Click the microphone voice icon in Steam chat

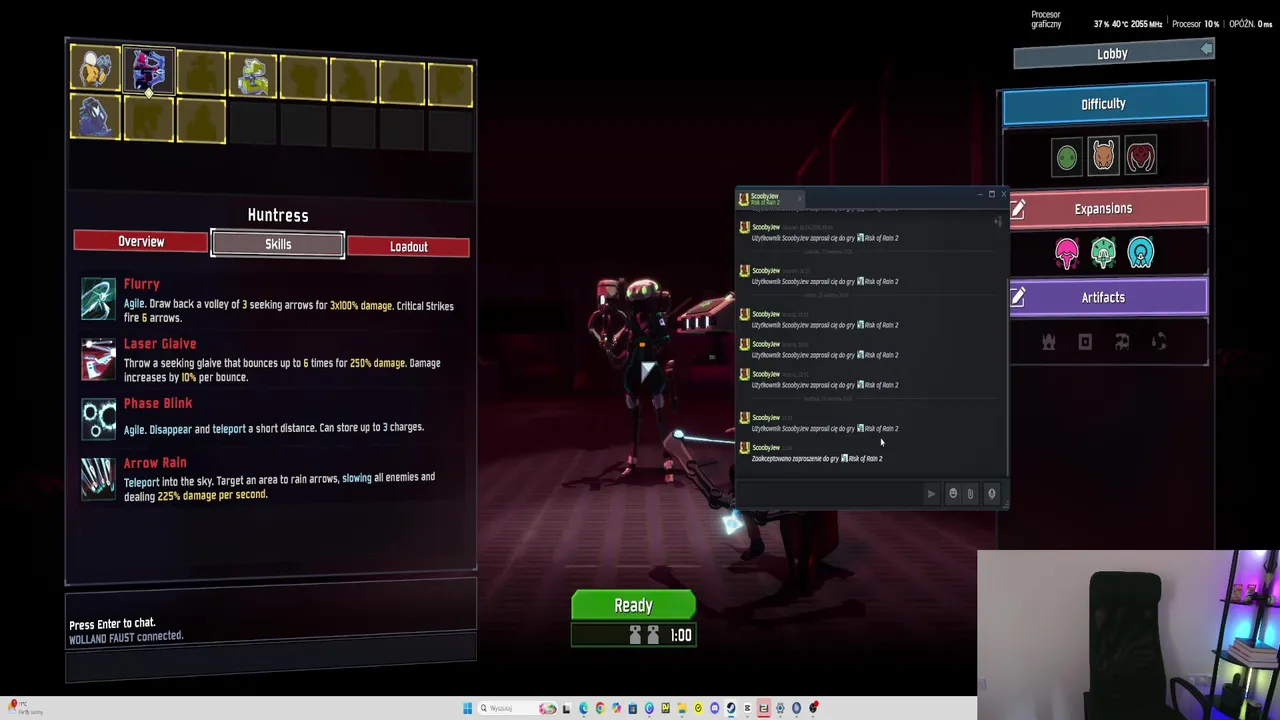pyautogui.click(x=992, y=493)
